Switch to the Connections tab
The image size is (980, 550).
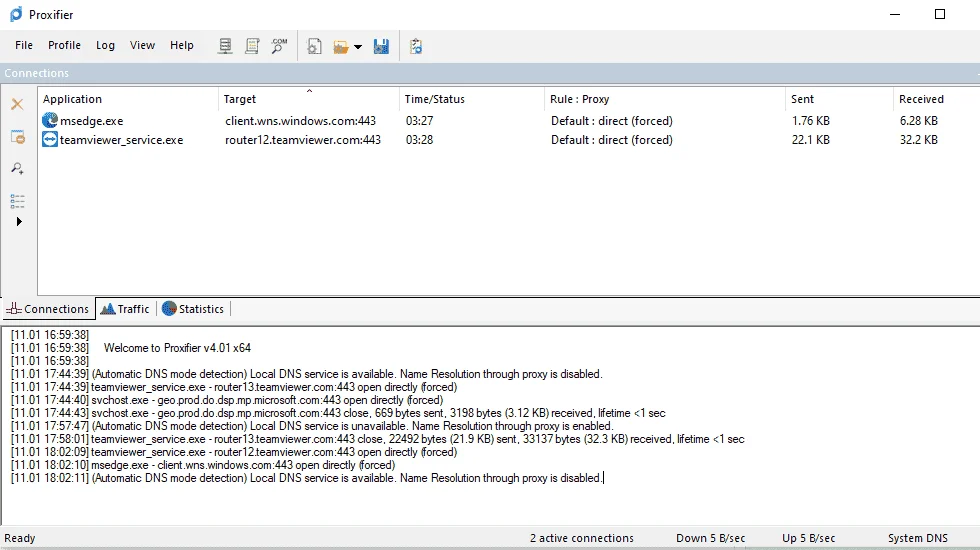coord(48,309)
